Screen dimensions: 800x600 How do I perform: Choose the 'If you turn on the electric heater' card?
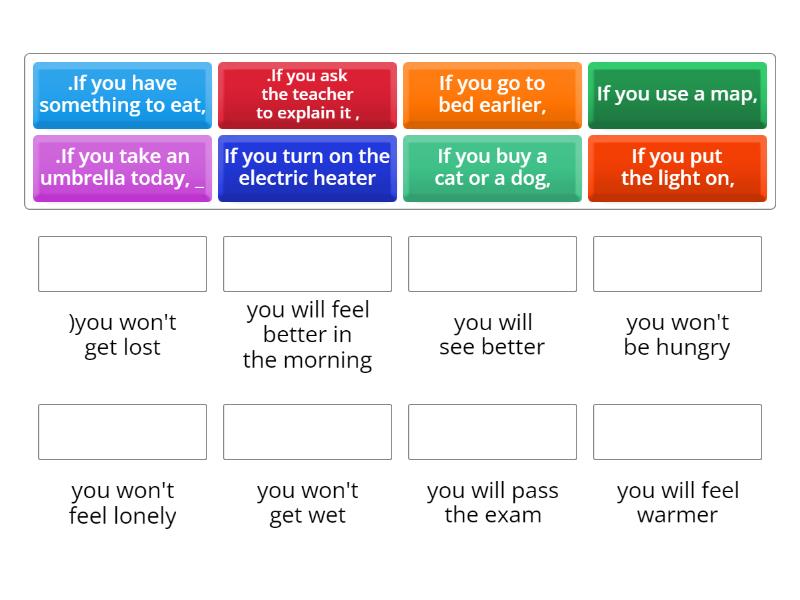pyautogui.click(x=307, y=167)
